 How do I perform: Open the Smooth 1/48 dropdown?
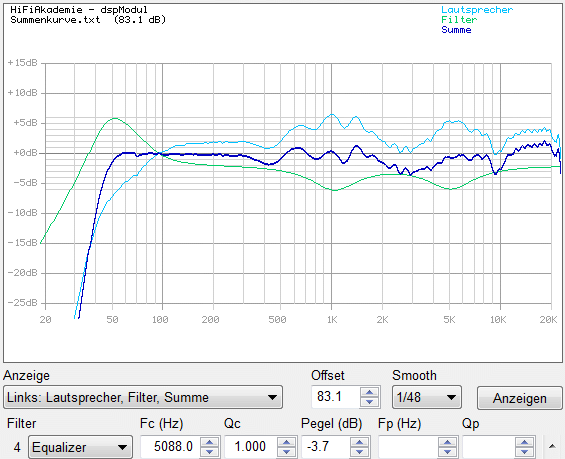point(427,397)
